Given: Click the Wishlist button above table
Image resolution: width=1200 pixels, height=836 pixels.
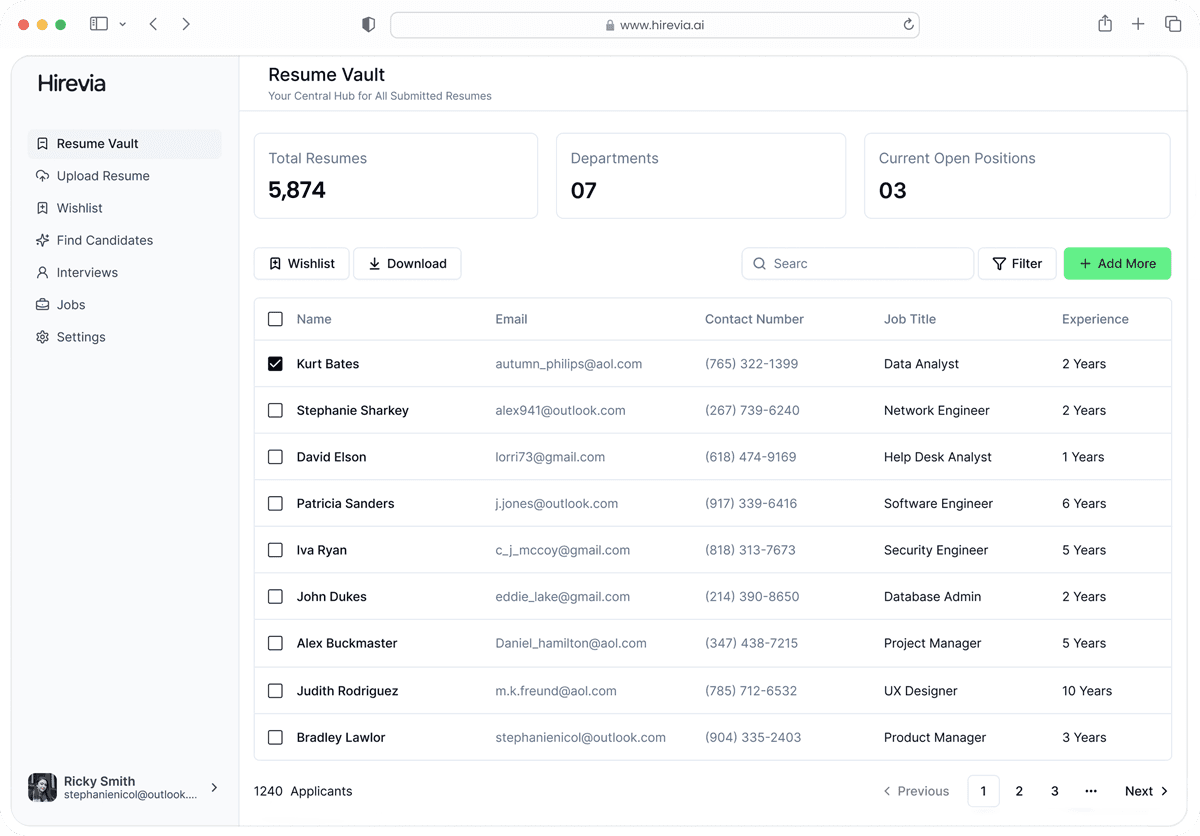Looking at the screenshot, I should pos(301,264).
